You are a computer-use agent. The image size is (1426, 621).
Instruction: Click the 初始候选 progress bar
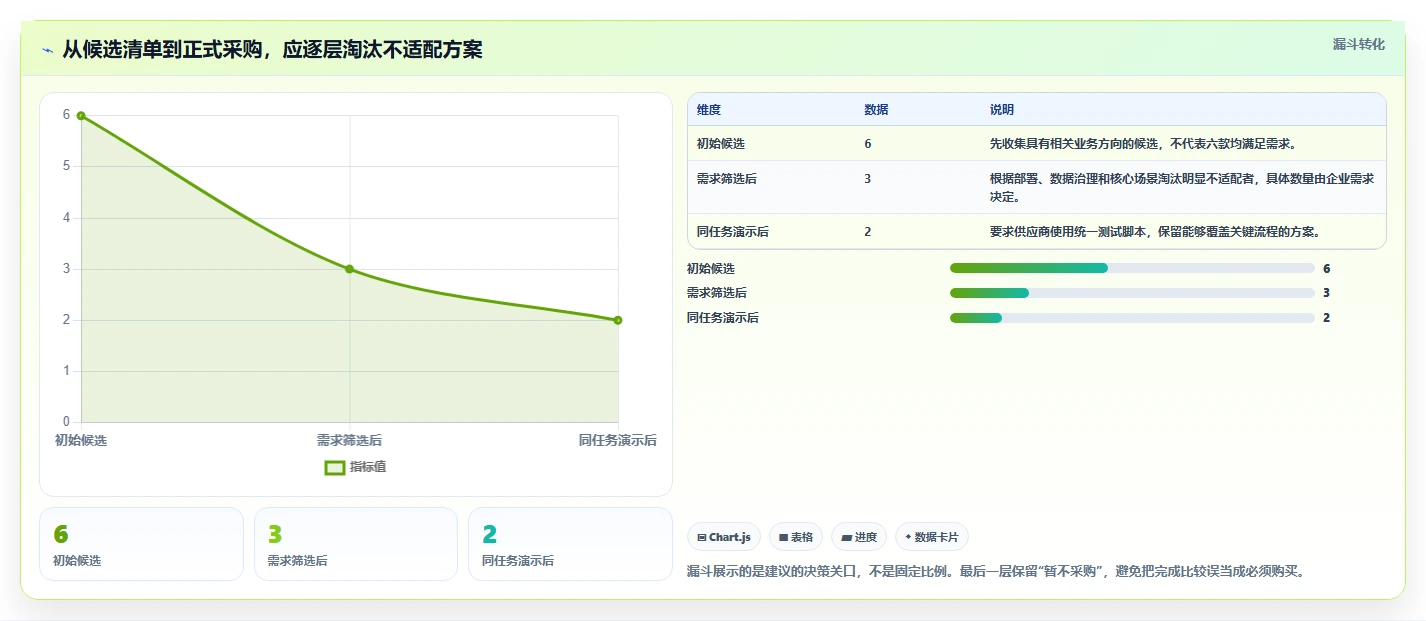[x=1132, y=268]
